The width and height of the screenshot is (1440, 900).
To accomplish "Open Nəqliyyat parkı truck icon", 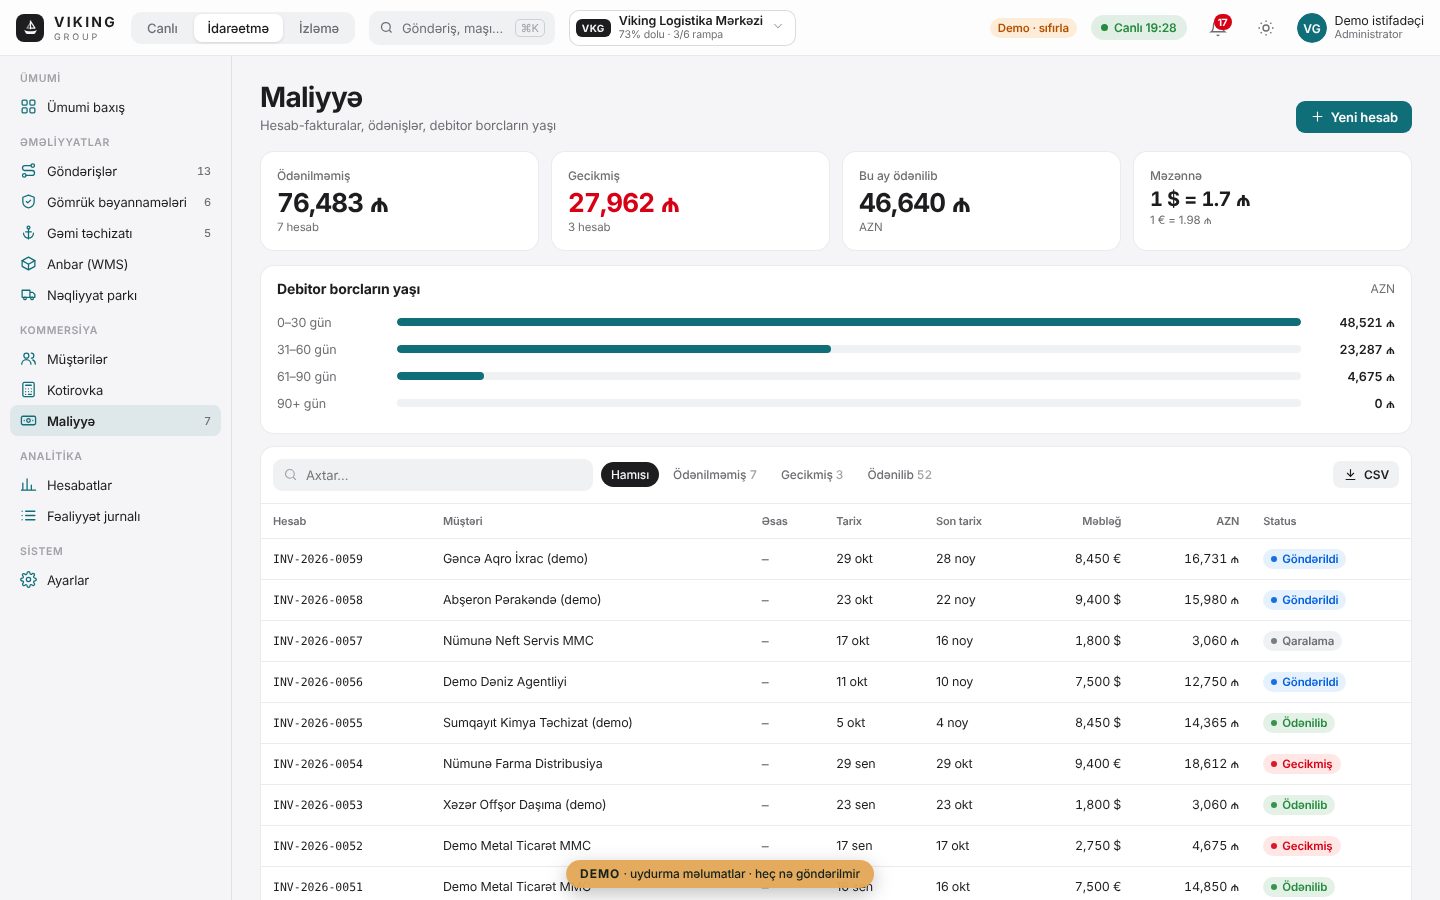I will pos(29,295).
